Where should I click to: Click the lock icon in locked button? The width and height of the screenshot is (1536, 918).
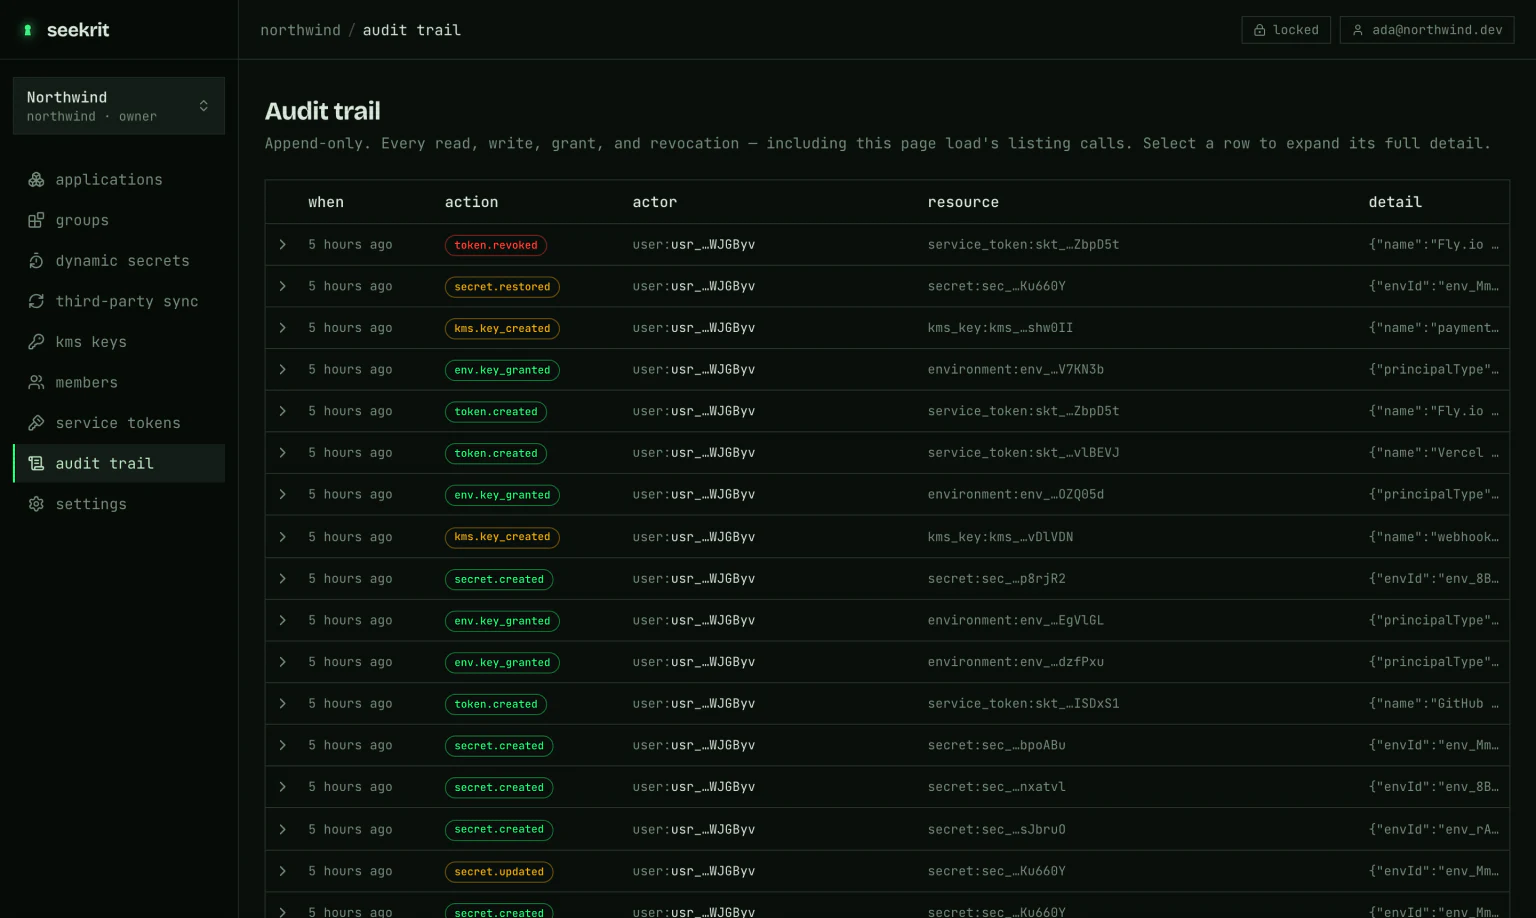tap(1260, 30)
